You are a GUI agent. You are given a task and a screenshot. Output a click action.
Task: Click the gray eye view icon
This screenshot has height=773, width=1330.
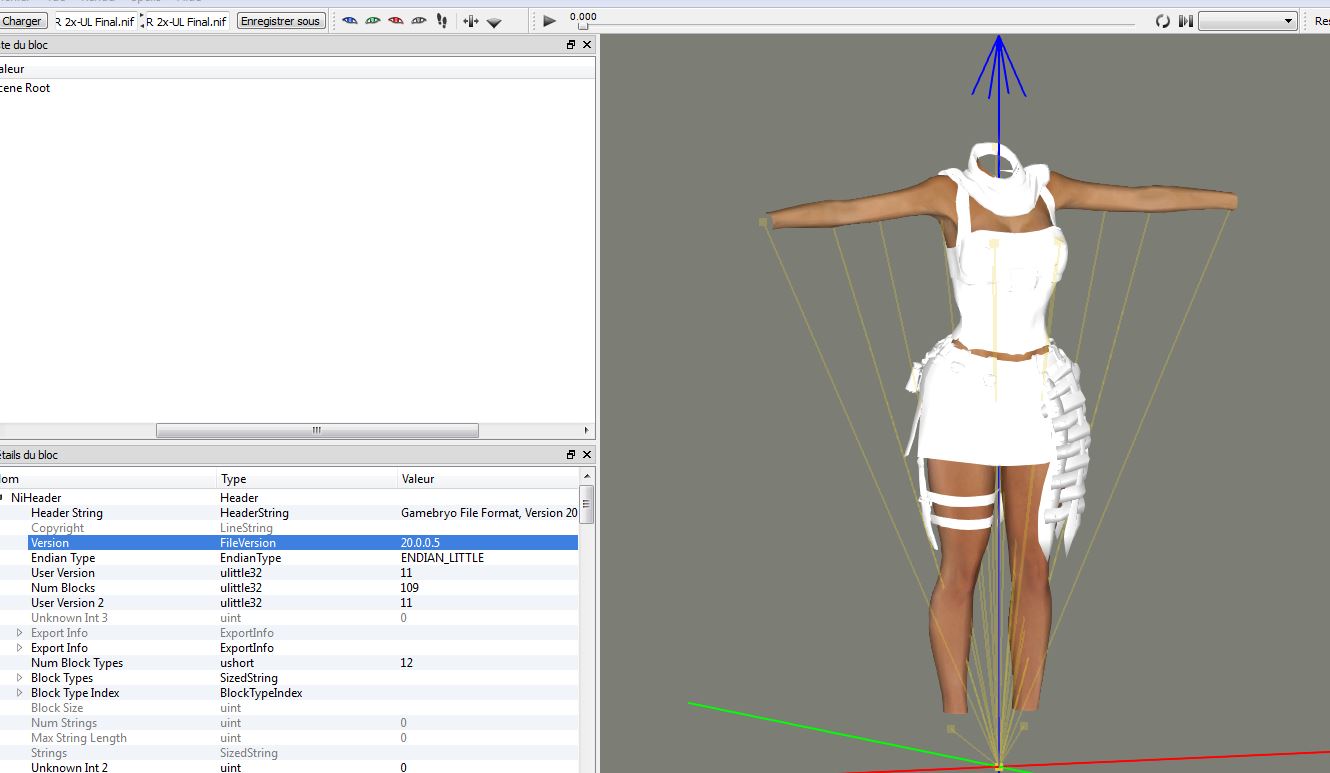pyautogui.click(x=418, y=21)
